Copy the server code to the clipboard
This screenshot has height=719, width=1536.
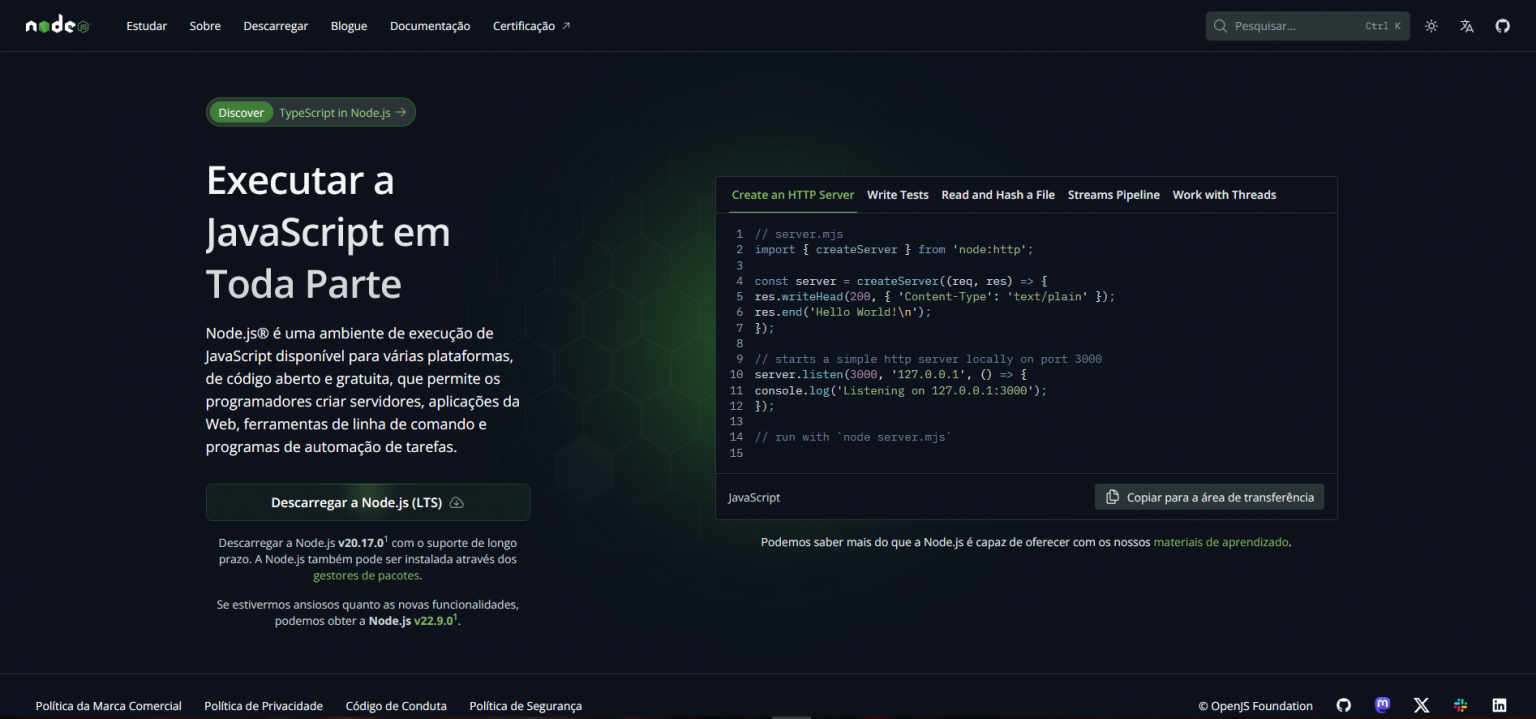(1208, 496)
